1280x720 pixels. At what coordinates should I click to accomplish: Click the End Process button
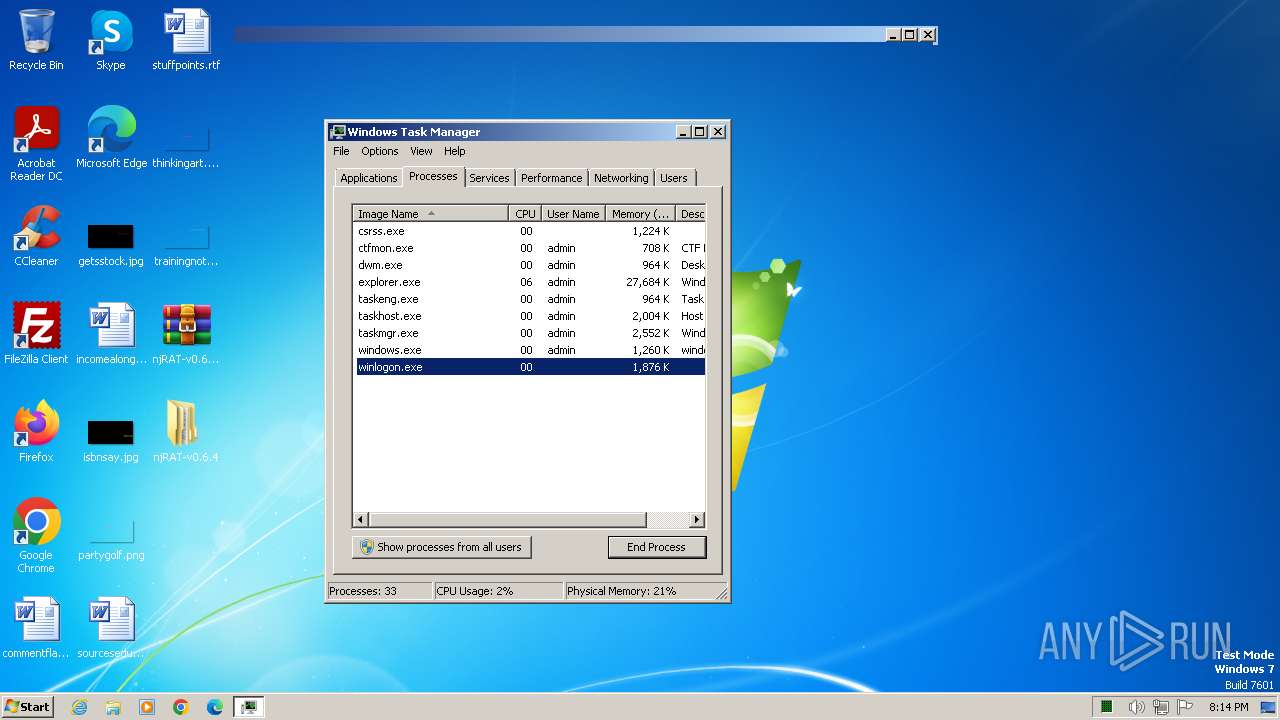(657, 547)
